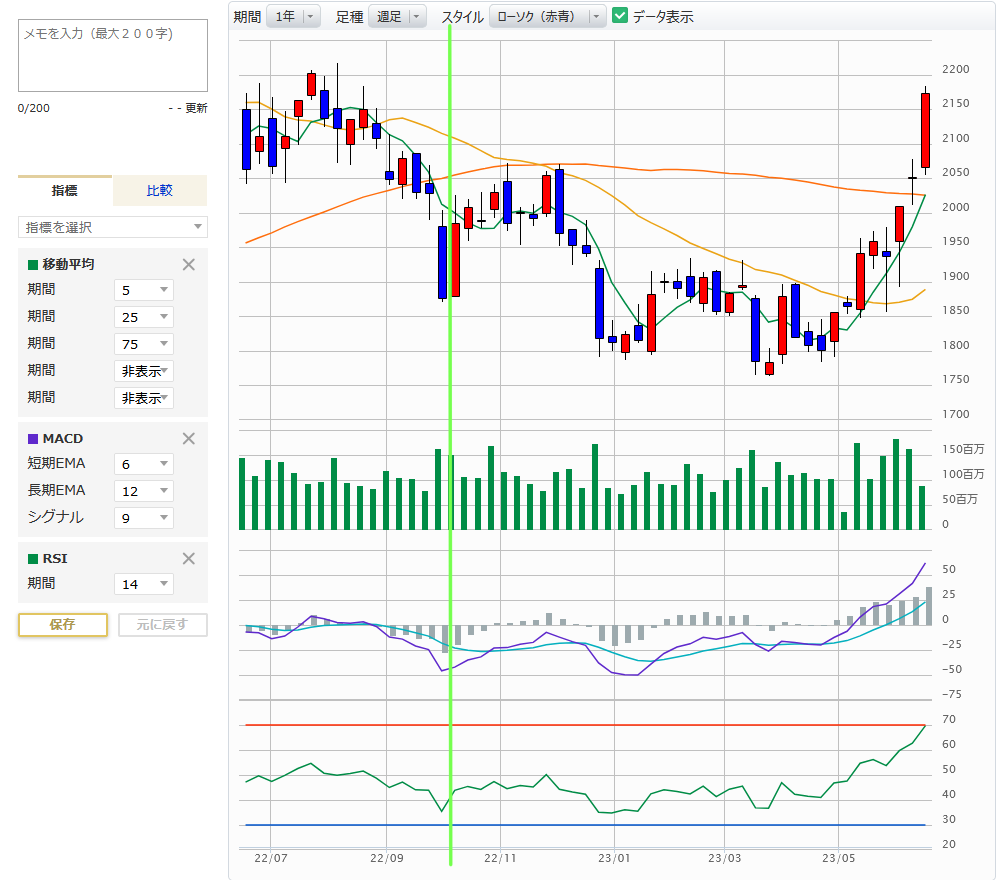Toggle the データ表示 checkbox
996x880 pixels.
pos(620,16)
